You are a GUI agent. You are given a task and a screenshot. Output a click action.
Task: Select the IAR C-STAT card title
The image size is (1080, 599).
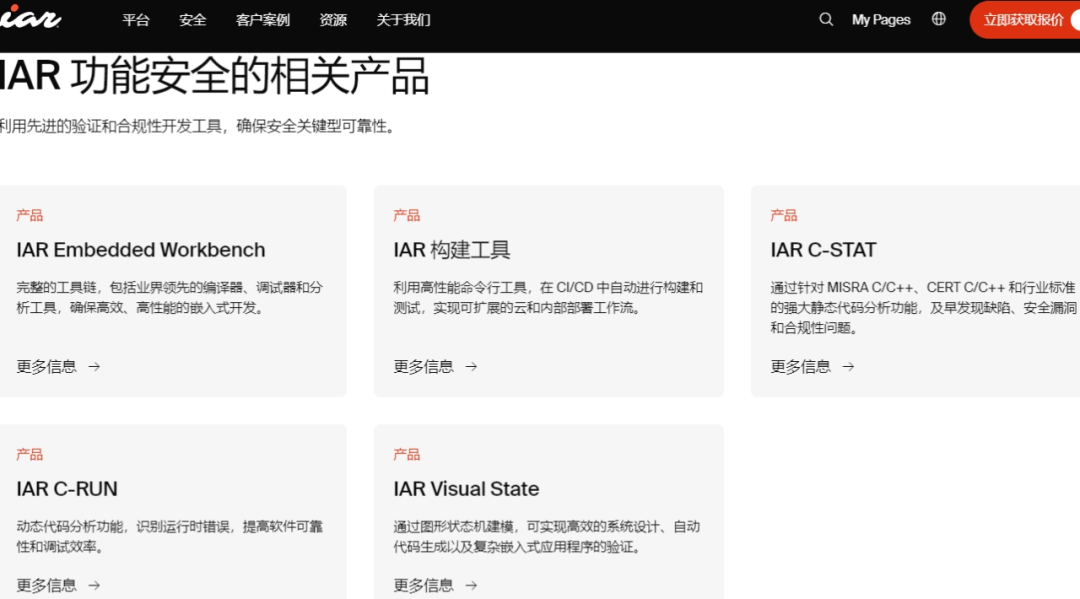pyautogui.click(x=823, y=250)
